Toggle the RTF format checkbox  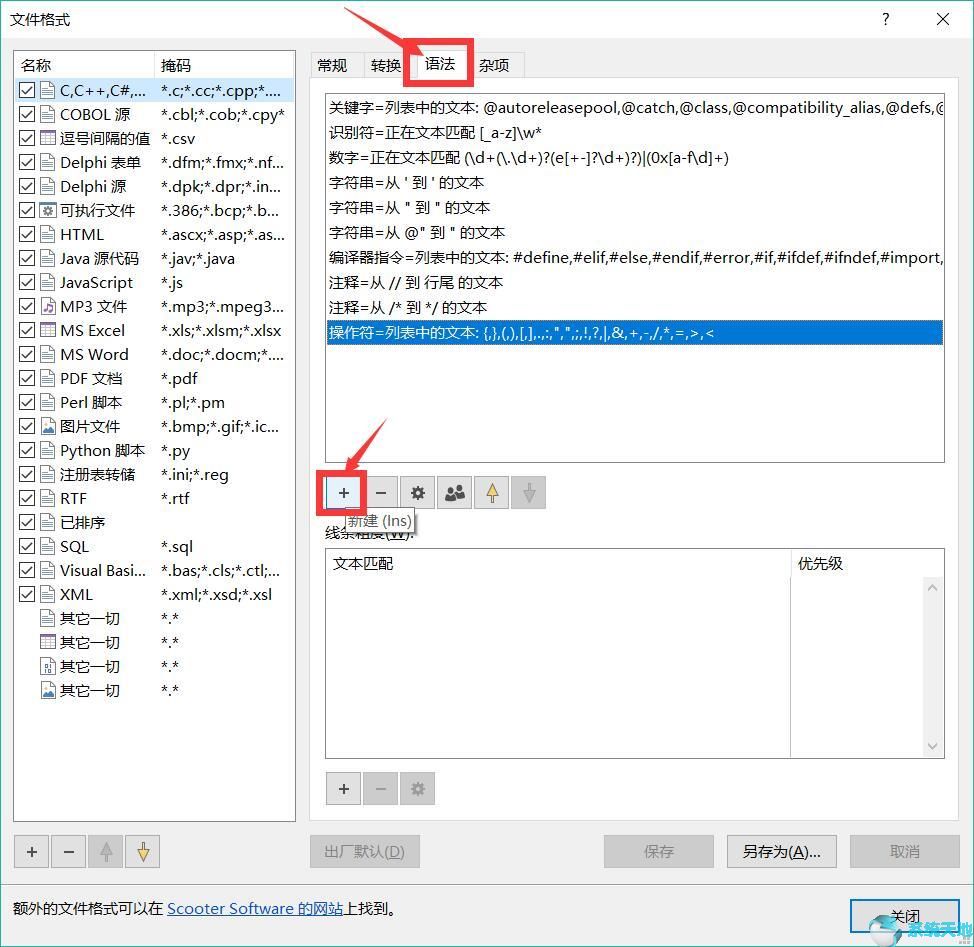coord(27,498)
